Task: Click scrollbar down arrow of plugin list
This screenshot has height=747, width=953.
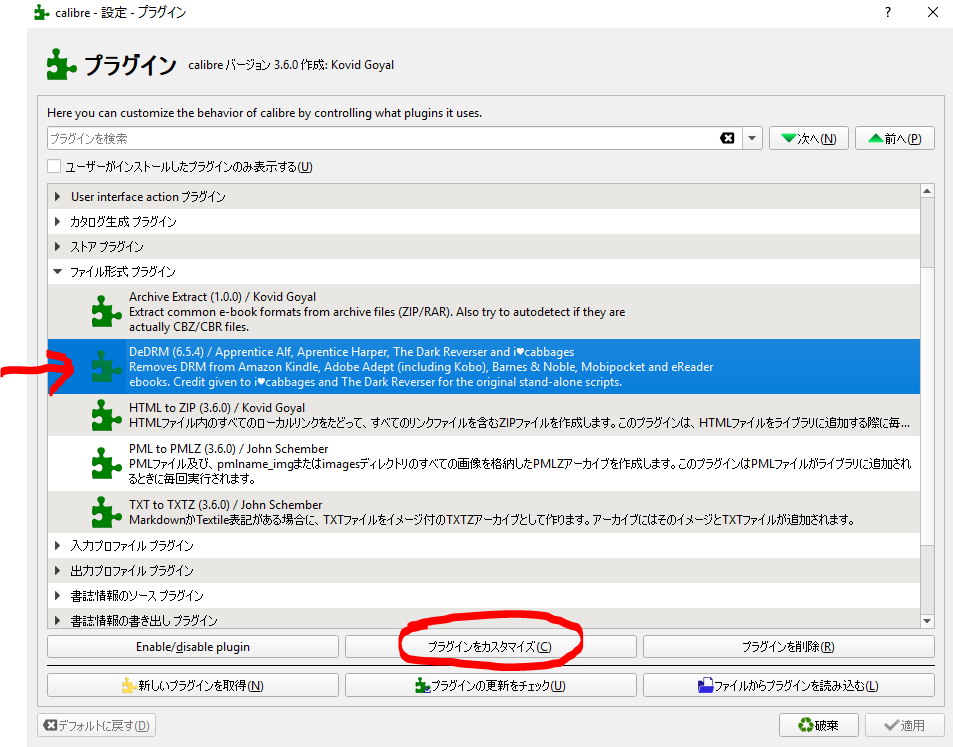Action: [x=927, y=621]
